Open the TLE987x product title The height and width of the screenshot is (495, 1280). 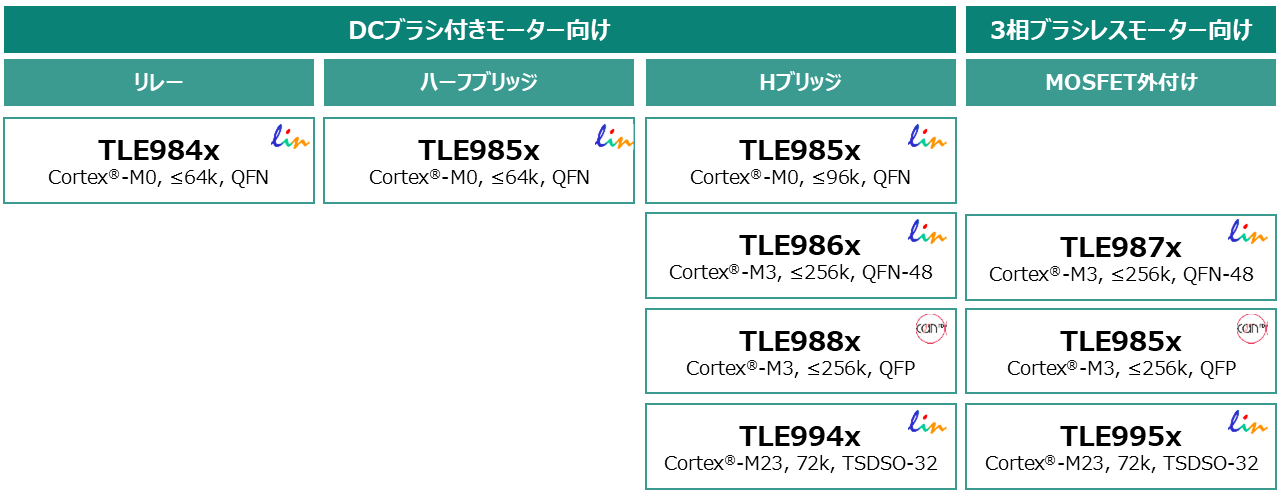(1121, 247)
